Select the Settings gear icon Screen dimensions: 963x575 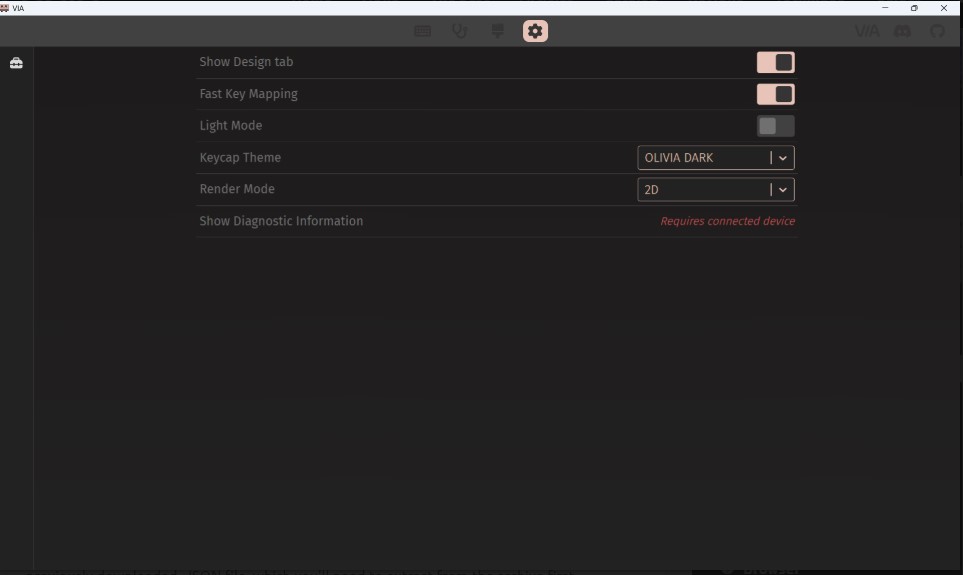[x=535, y=31]
